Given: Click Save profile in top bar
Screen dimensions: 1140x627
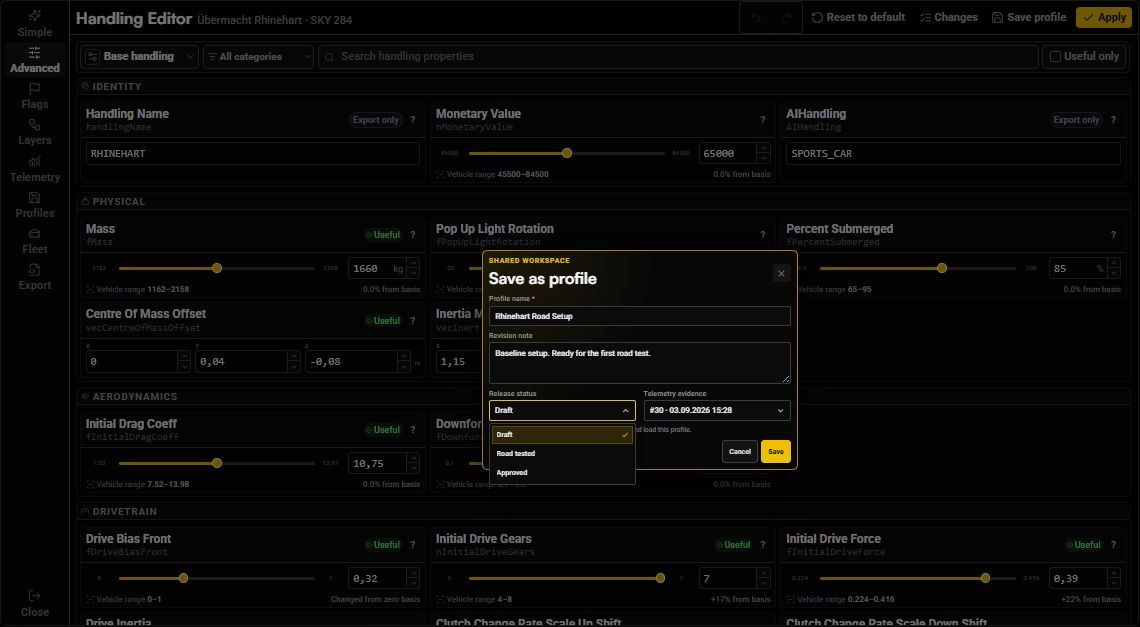Looking at the screenshot, I should tap(1029, 17).
